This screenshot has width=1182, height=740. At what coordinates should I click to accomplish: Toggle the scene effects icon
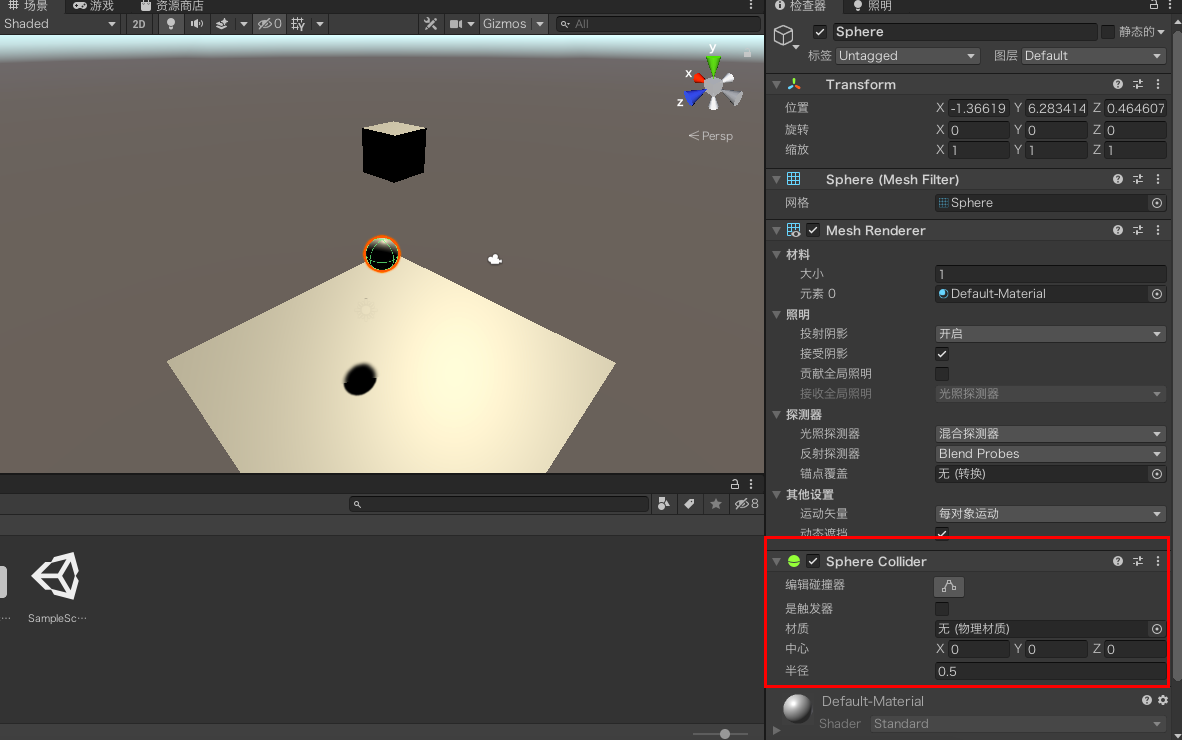click(x=221, y=24)
